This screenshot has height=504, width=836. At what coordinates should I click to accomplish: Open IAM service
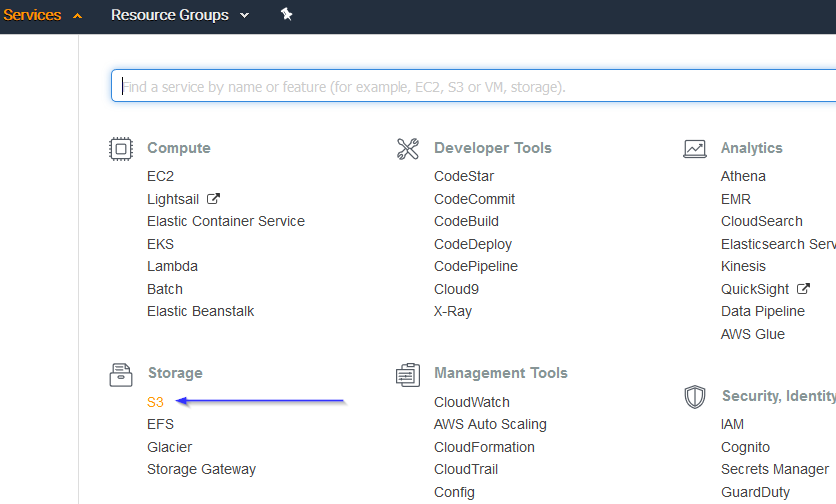(x=732, y=424)
